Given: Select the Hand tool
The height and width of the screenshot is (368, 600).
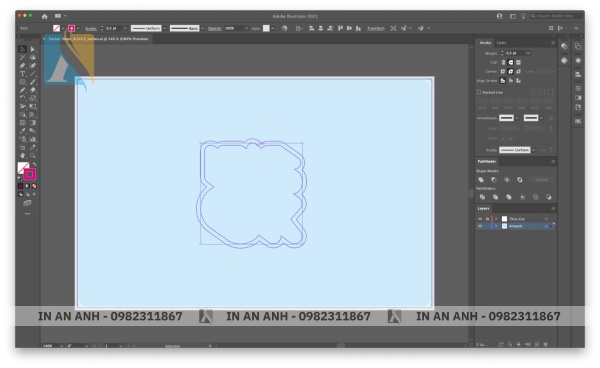Looking at the screenshot, I should pyautogui.click(x=22, y=155).
